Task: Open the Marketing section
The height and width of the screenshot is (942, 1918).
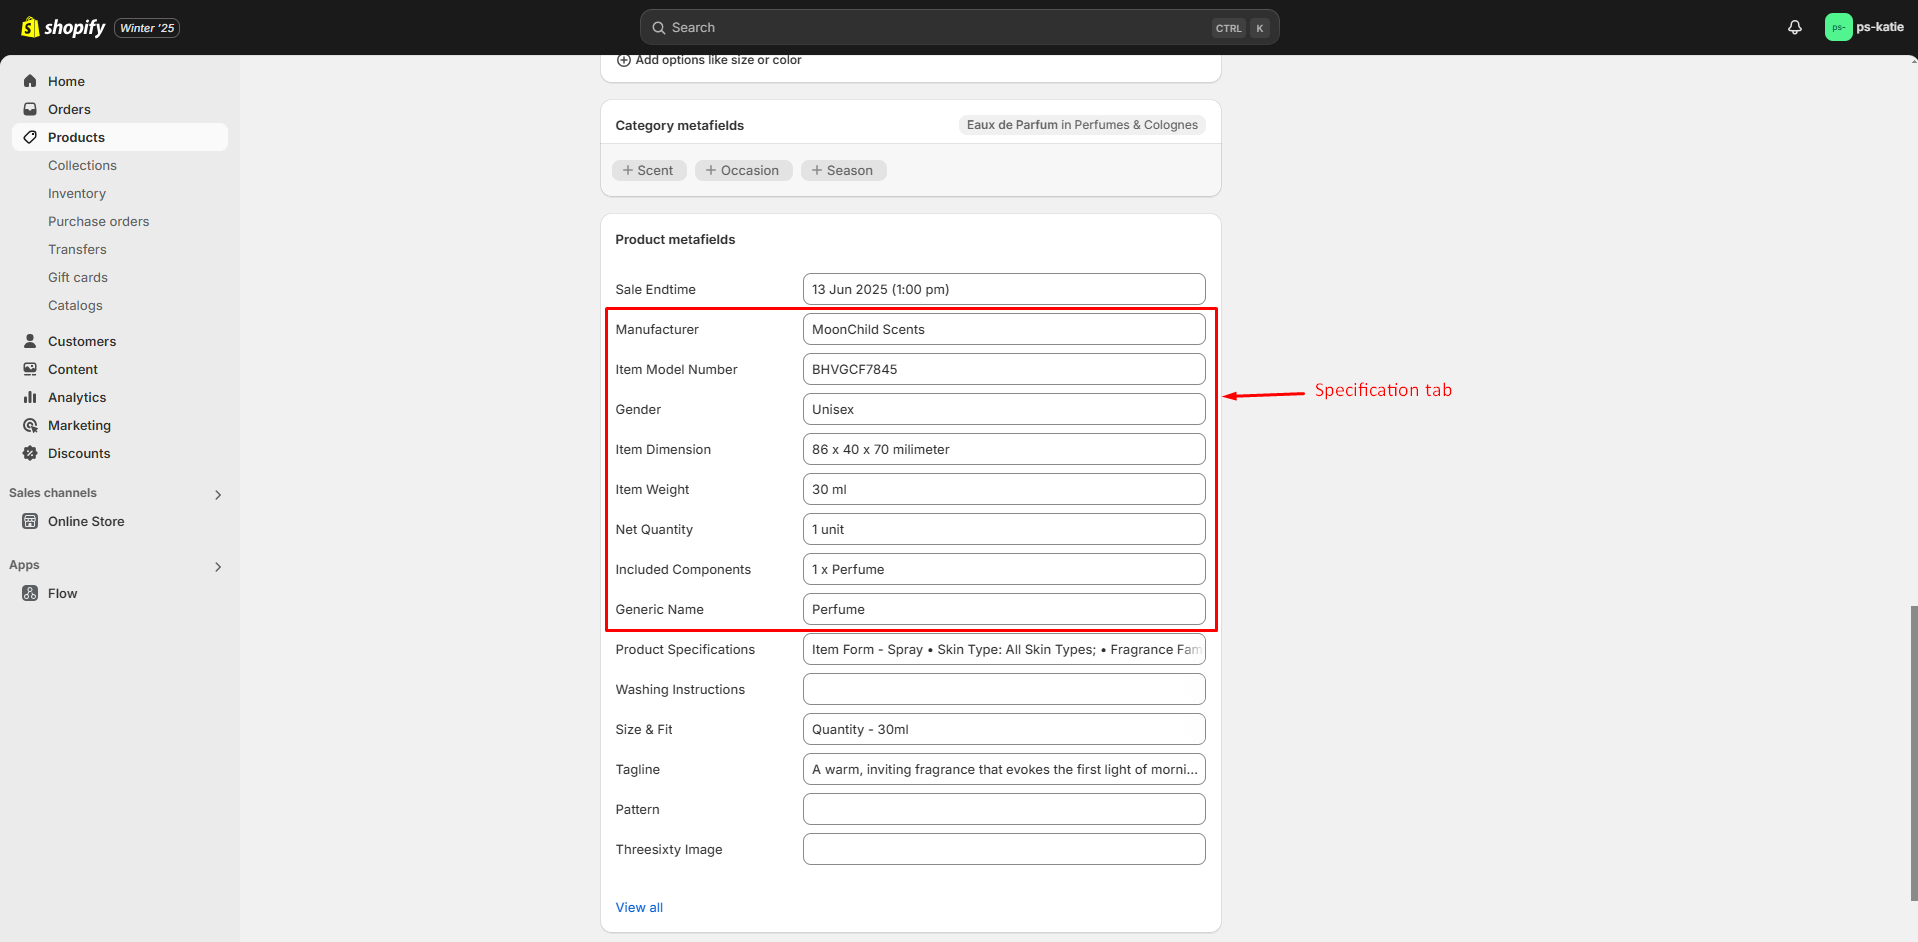Action: tap(80, 425)
